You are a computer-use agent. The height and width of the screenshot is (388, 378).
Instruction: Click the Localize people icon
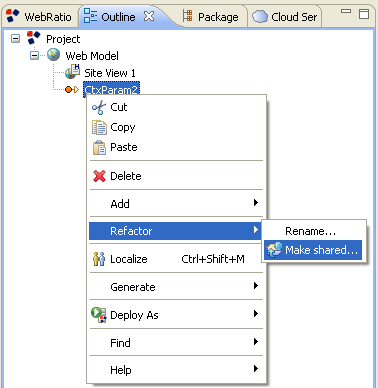(99, 259)
